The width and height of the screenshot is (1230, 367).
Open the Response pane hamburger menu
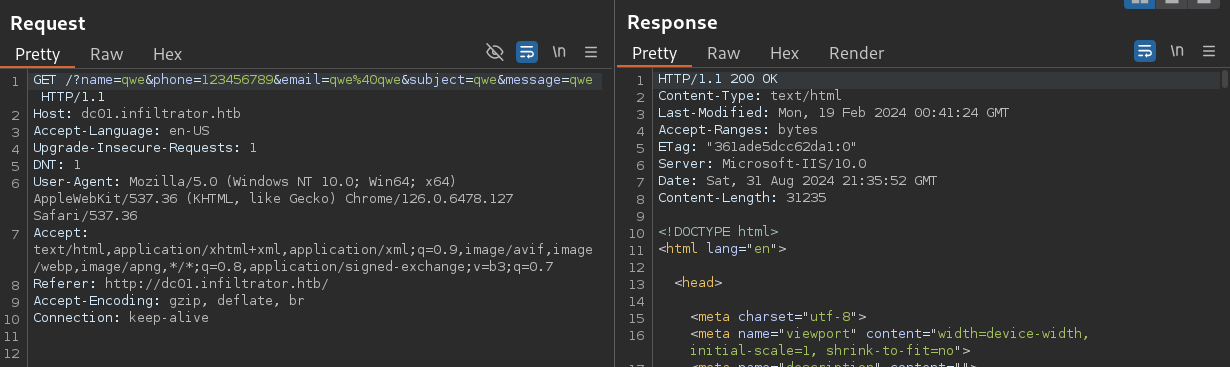[1209, 51]
